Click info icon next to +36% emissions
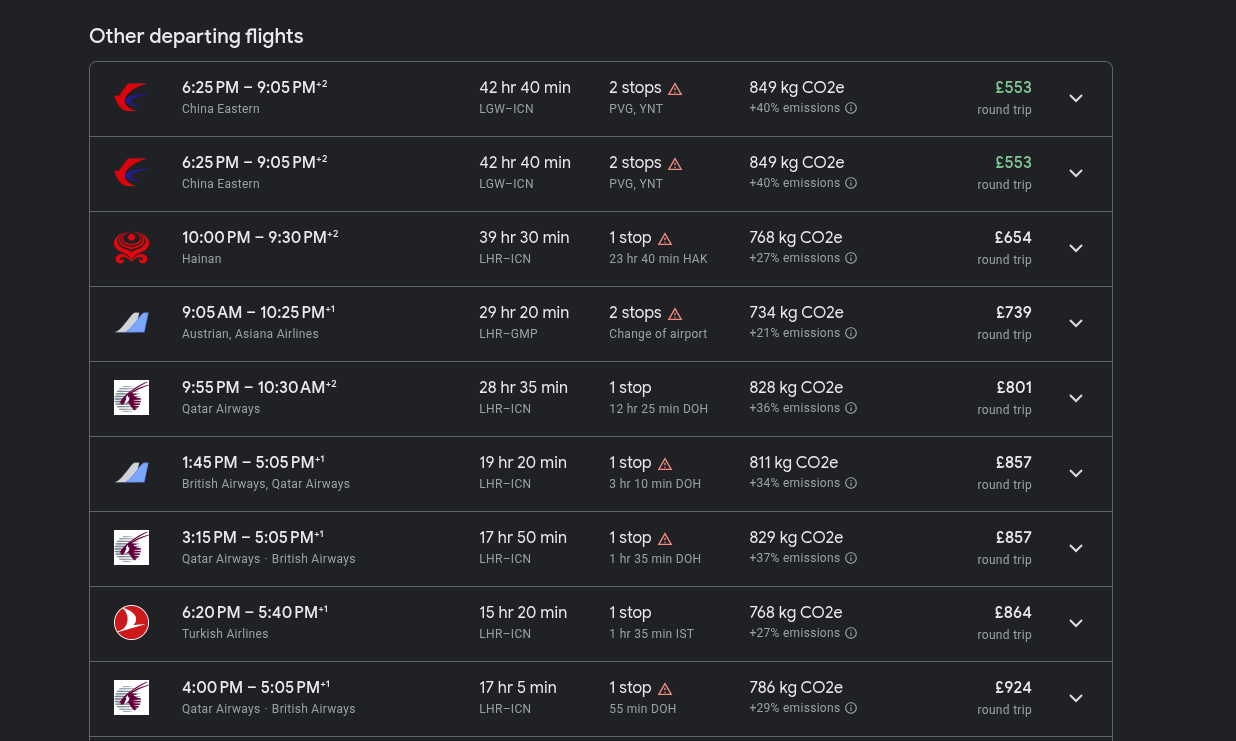Screen dimensions: 1236x741 point(851,408)
